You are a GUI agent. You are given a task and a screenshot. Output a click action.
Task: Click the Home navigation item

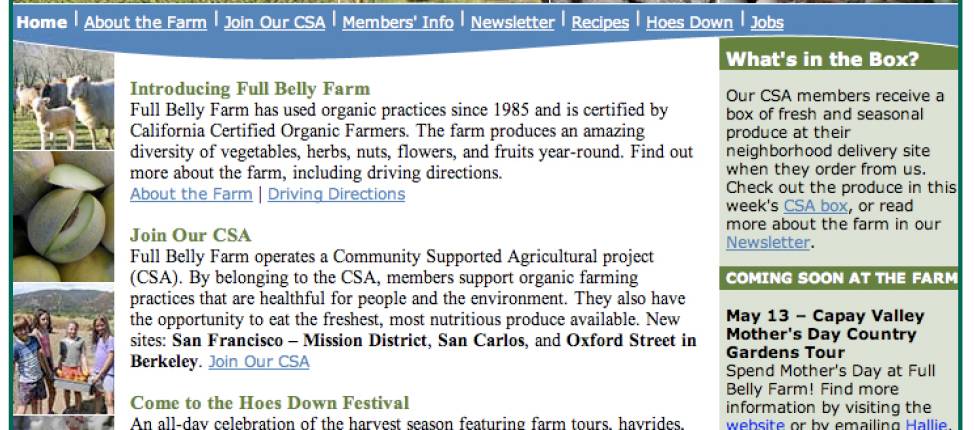point(42,22)
